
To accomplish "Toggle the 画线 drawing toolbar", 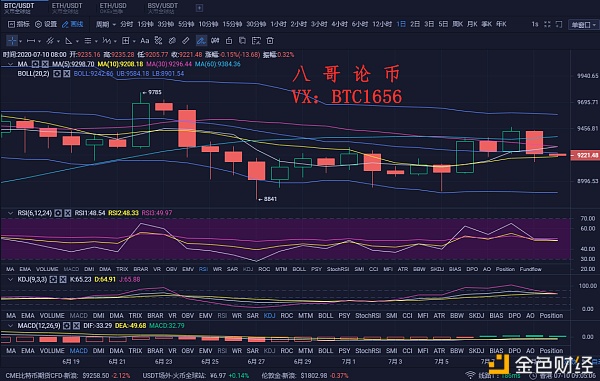I will tap(73, 24).
